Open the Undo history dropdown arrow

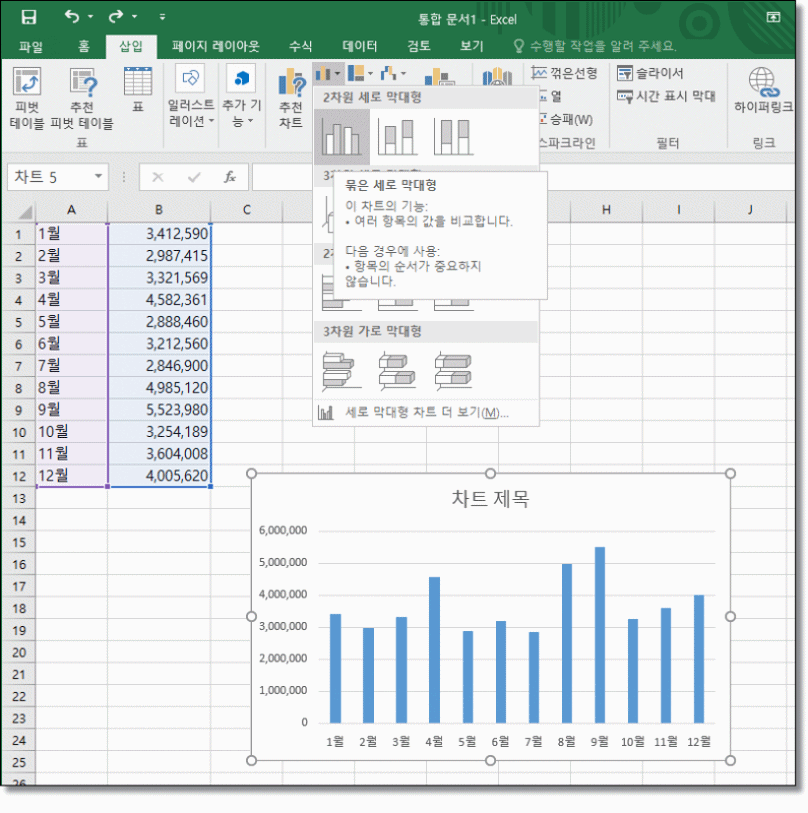[90, 17]
